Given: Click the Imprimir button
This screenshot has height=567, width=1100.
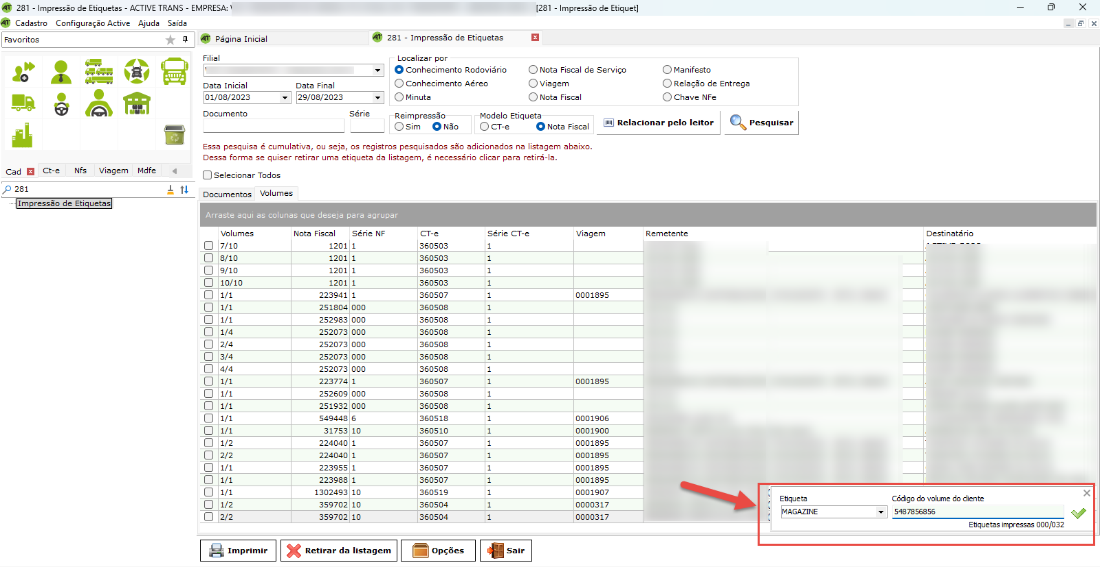Looking at the screenshot, I should point(238,551).
